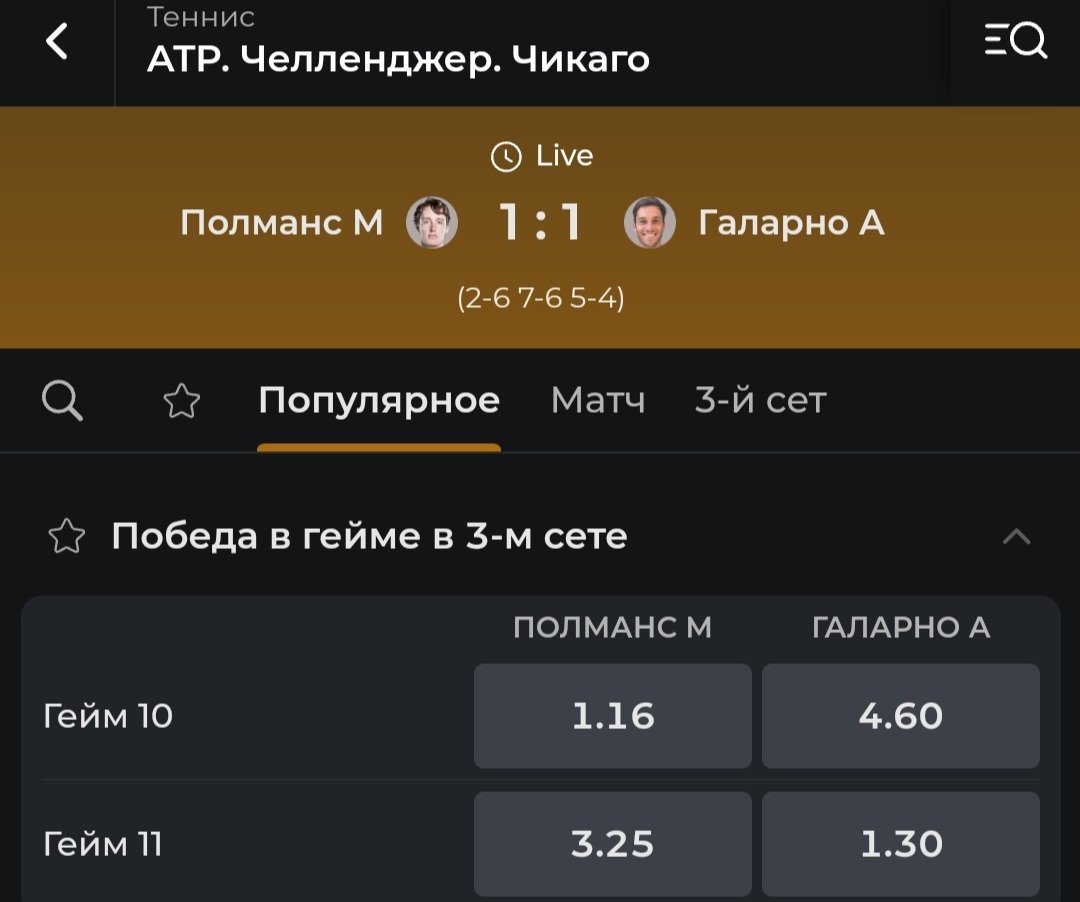The width and height of the screenshot is (1080, 902).
Task: Pick Полманс М Гейм 11 odds 3.25
Action: tap(612, 844)
